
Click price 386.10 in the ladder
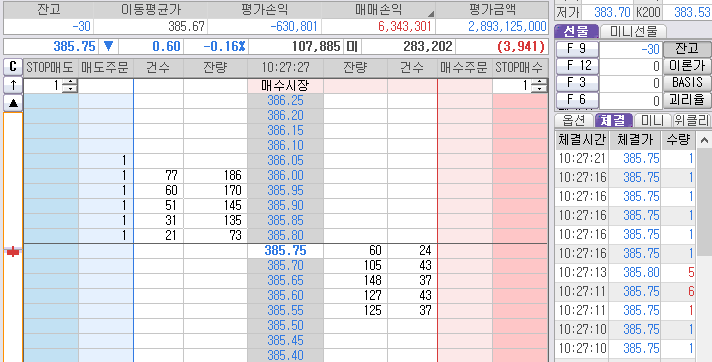pyautogui.click(x=285, y=146)
